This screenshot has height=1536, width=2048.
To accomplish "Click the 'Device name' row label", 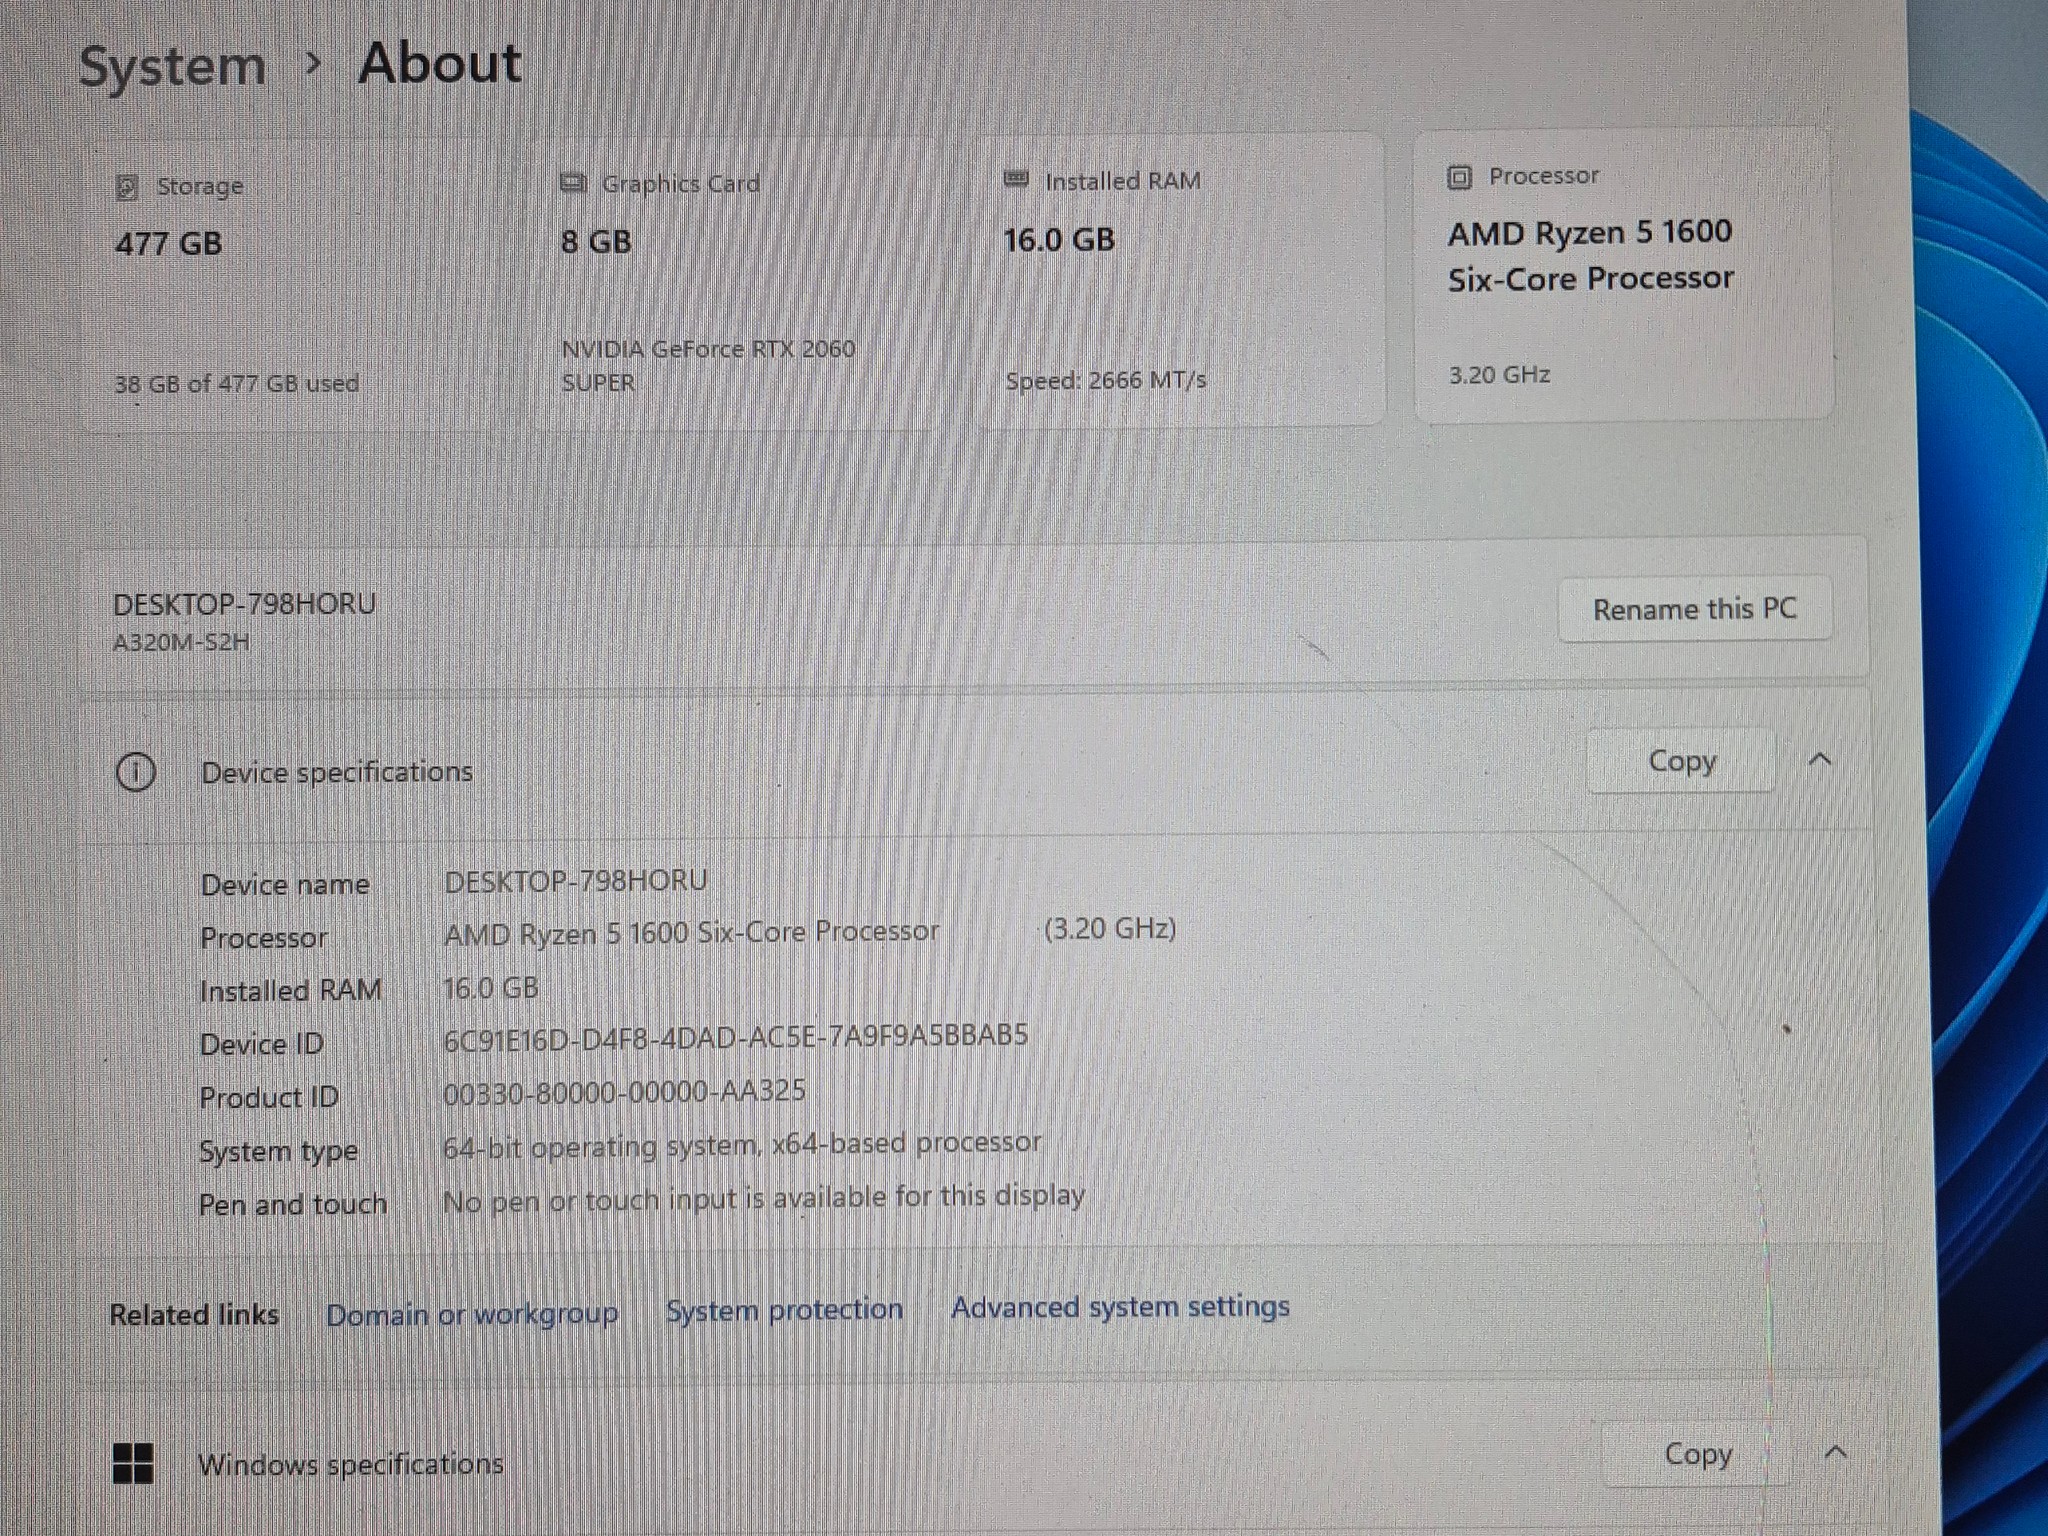I will click(x=285, y=885).
